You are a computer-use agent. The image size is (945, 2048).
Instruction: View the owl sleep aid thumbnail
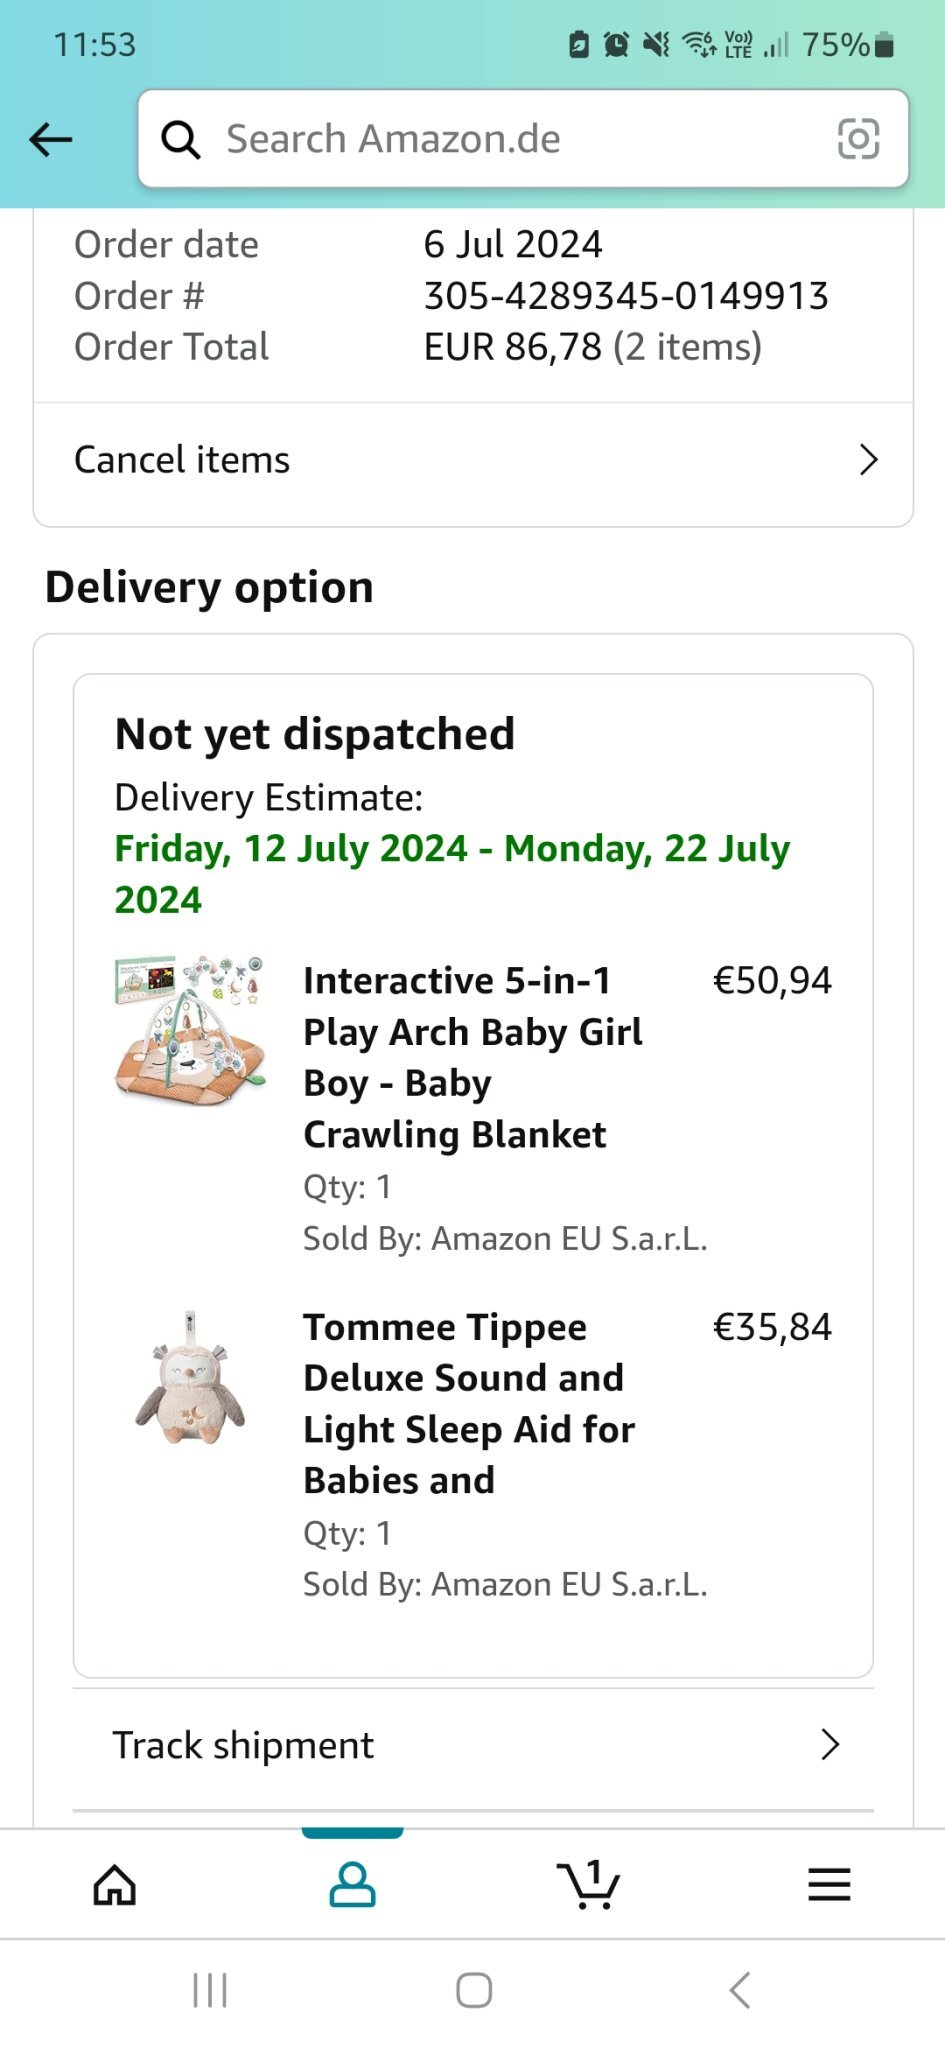click(x=190, y=1378)
